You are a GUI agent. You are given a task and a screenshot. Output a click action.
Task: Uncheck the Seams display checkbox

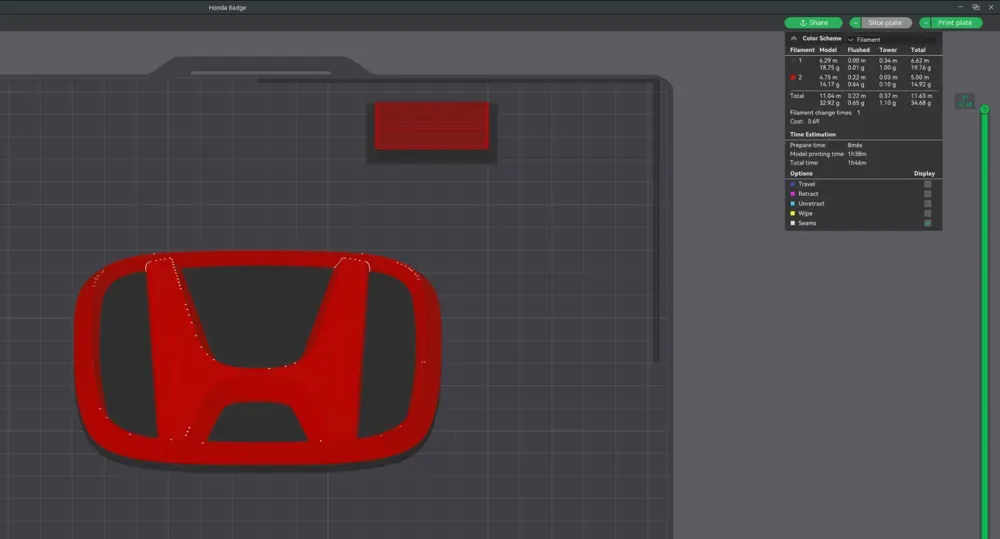tap(928, 223)
